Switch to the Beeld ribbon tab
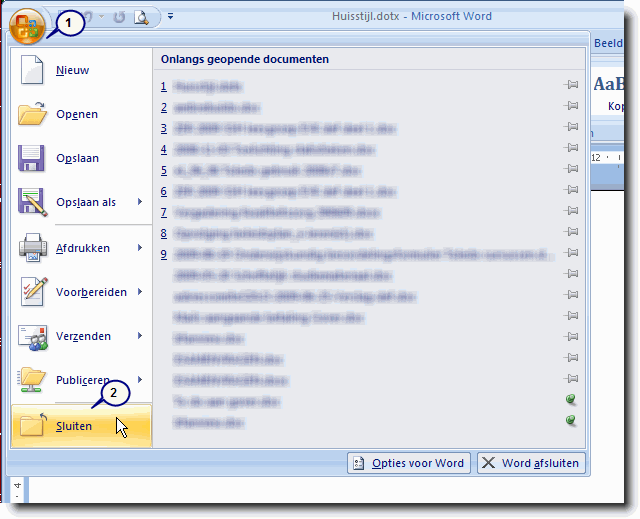 click(x=608, y=44)
